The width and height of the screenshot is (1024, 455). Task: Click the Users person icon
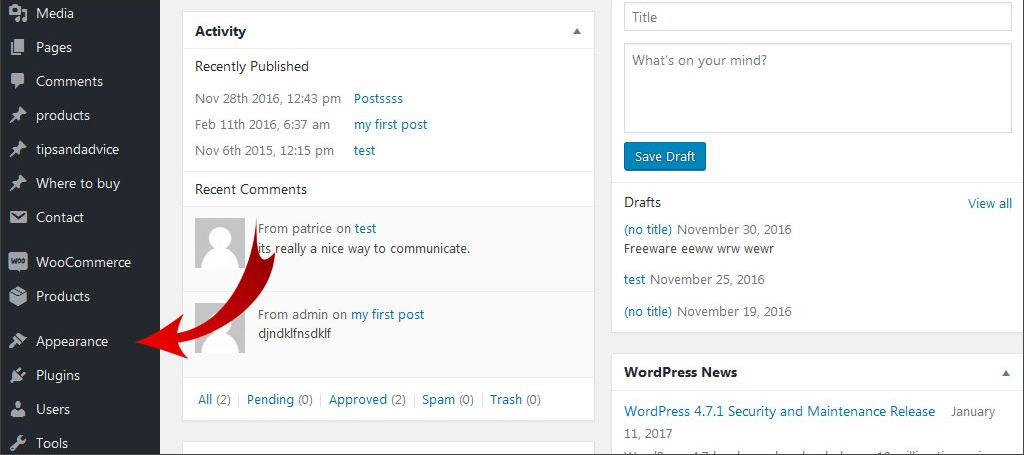17,409
